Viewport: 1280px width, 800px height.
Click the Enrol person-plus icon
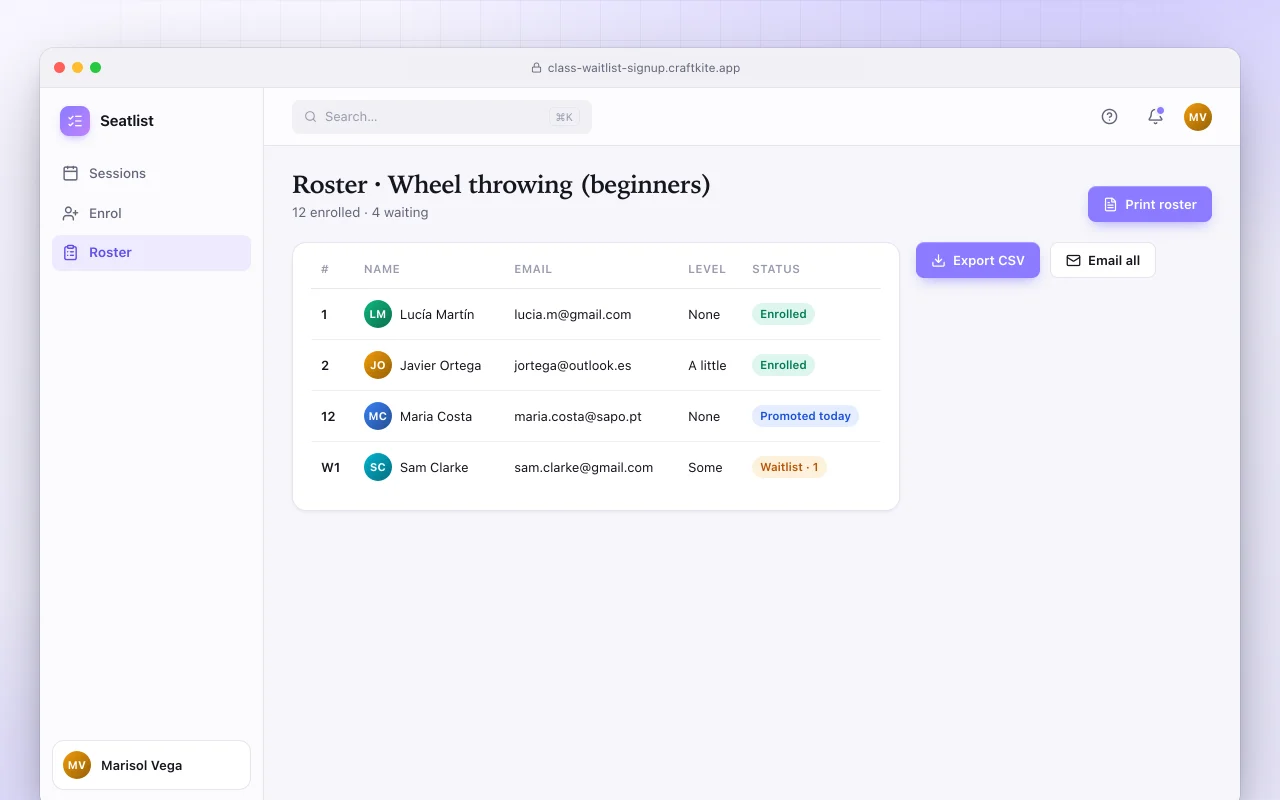70,213
